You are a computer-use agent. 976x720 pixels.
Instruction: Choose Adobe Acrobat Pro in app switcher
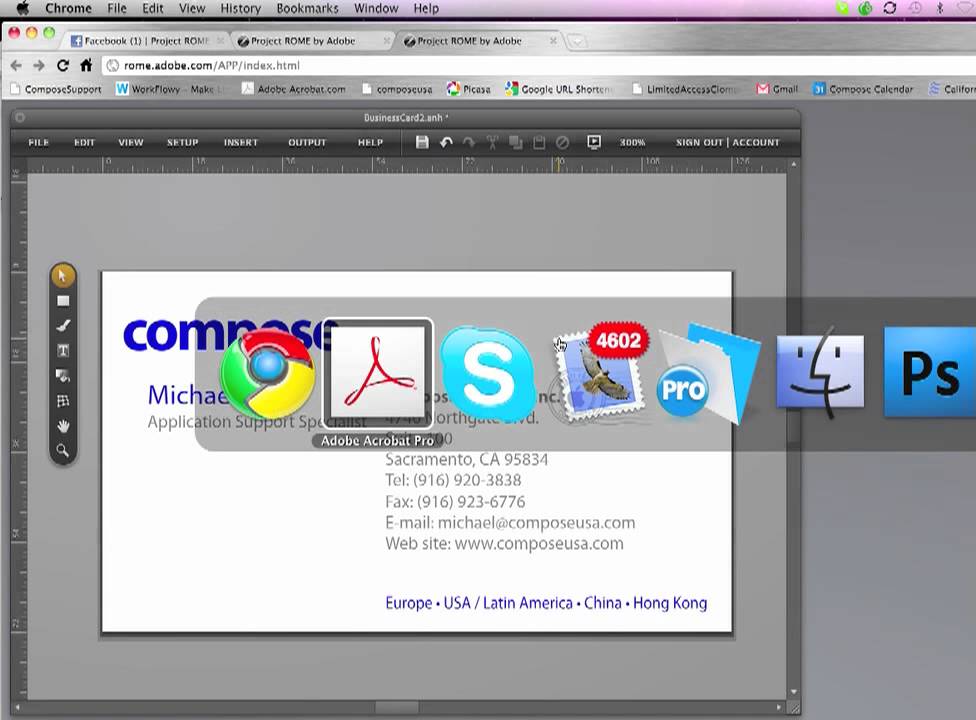click(x=377, y=373)
